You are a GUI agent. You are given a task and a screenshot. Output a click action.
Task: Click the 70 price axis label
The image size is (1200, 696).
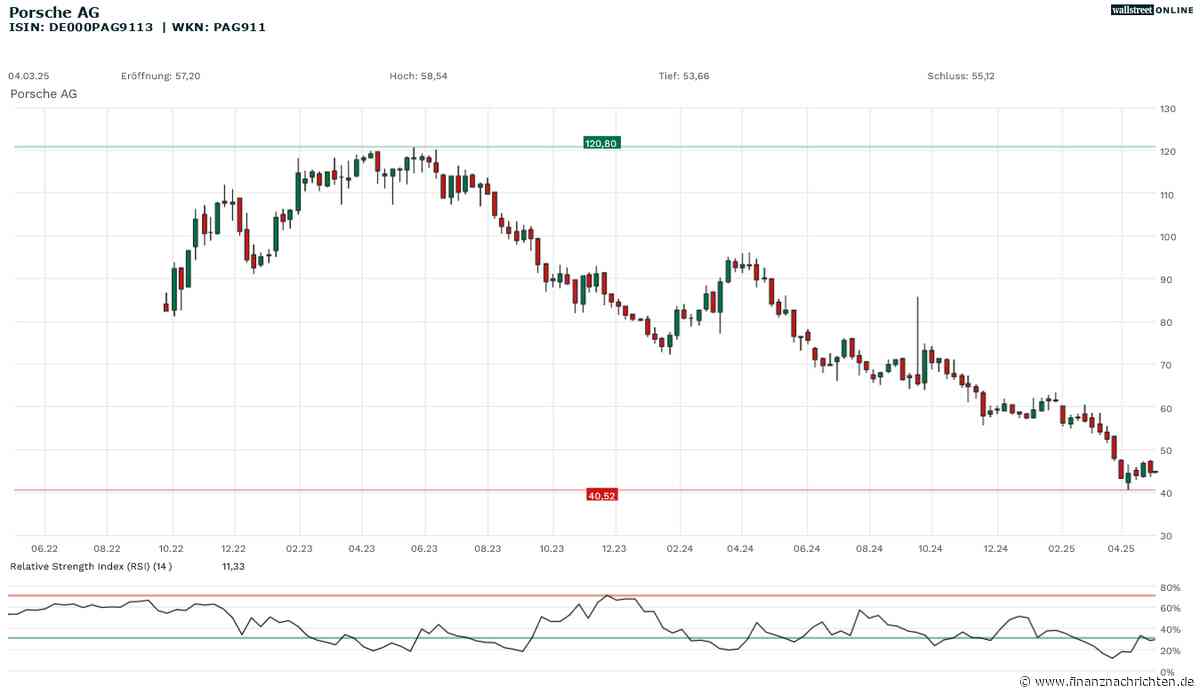(1165, 365)
